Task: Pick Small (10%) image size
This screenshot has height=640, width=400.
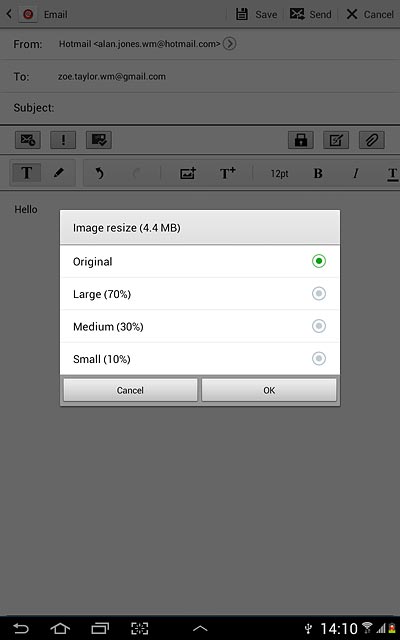Action: pyautogui.click(x=200, y=359)
